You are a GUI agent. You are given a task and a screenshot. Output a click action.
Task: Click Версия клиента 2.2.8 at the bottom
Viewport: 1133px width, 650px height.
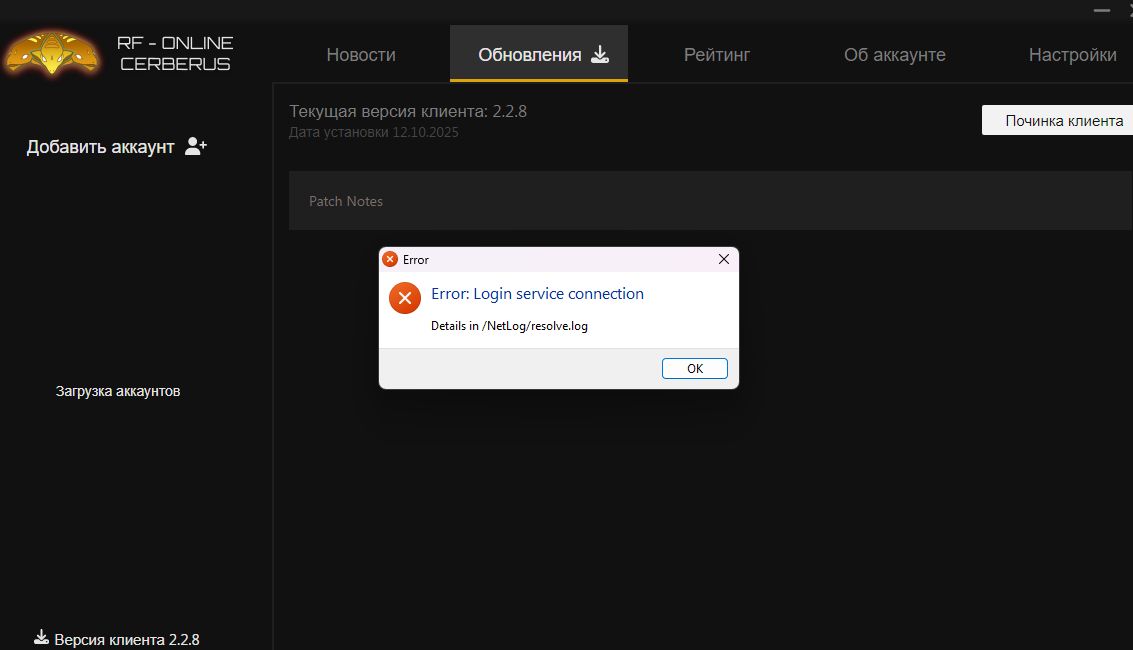(x=127, y=639)
